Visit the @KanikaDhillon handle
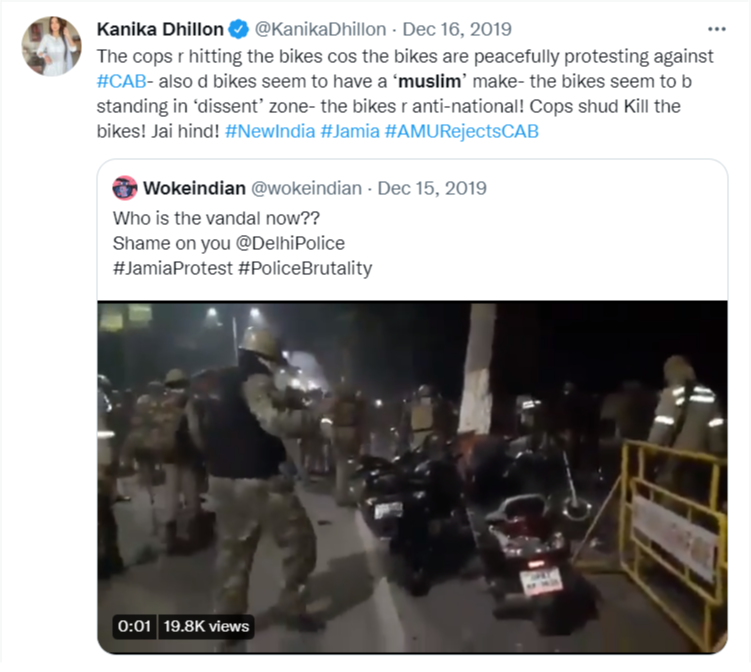Image resolution: width=751 pixels, height=672 pixels. 320,30
